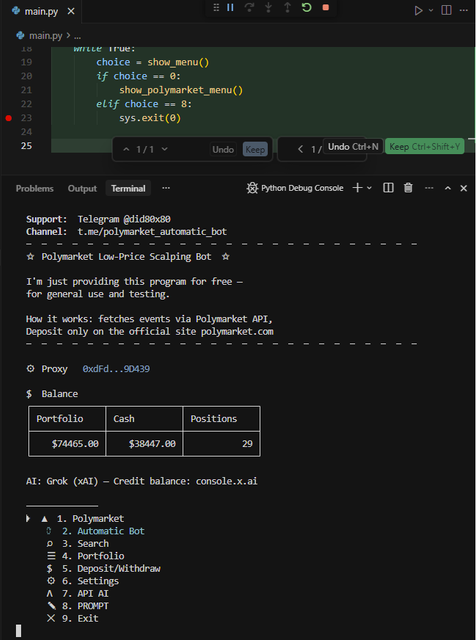
Task: Click the positions count 29
Action: 247,444
